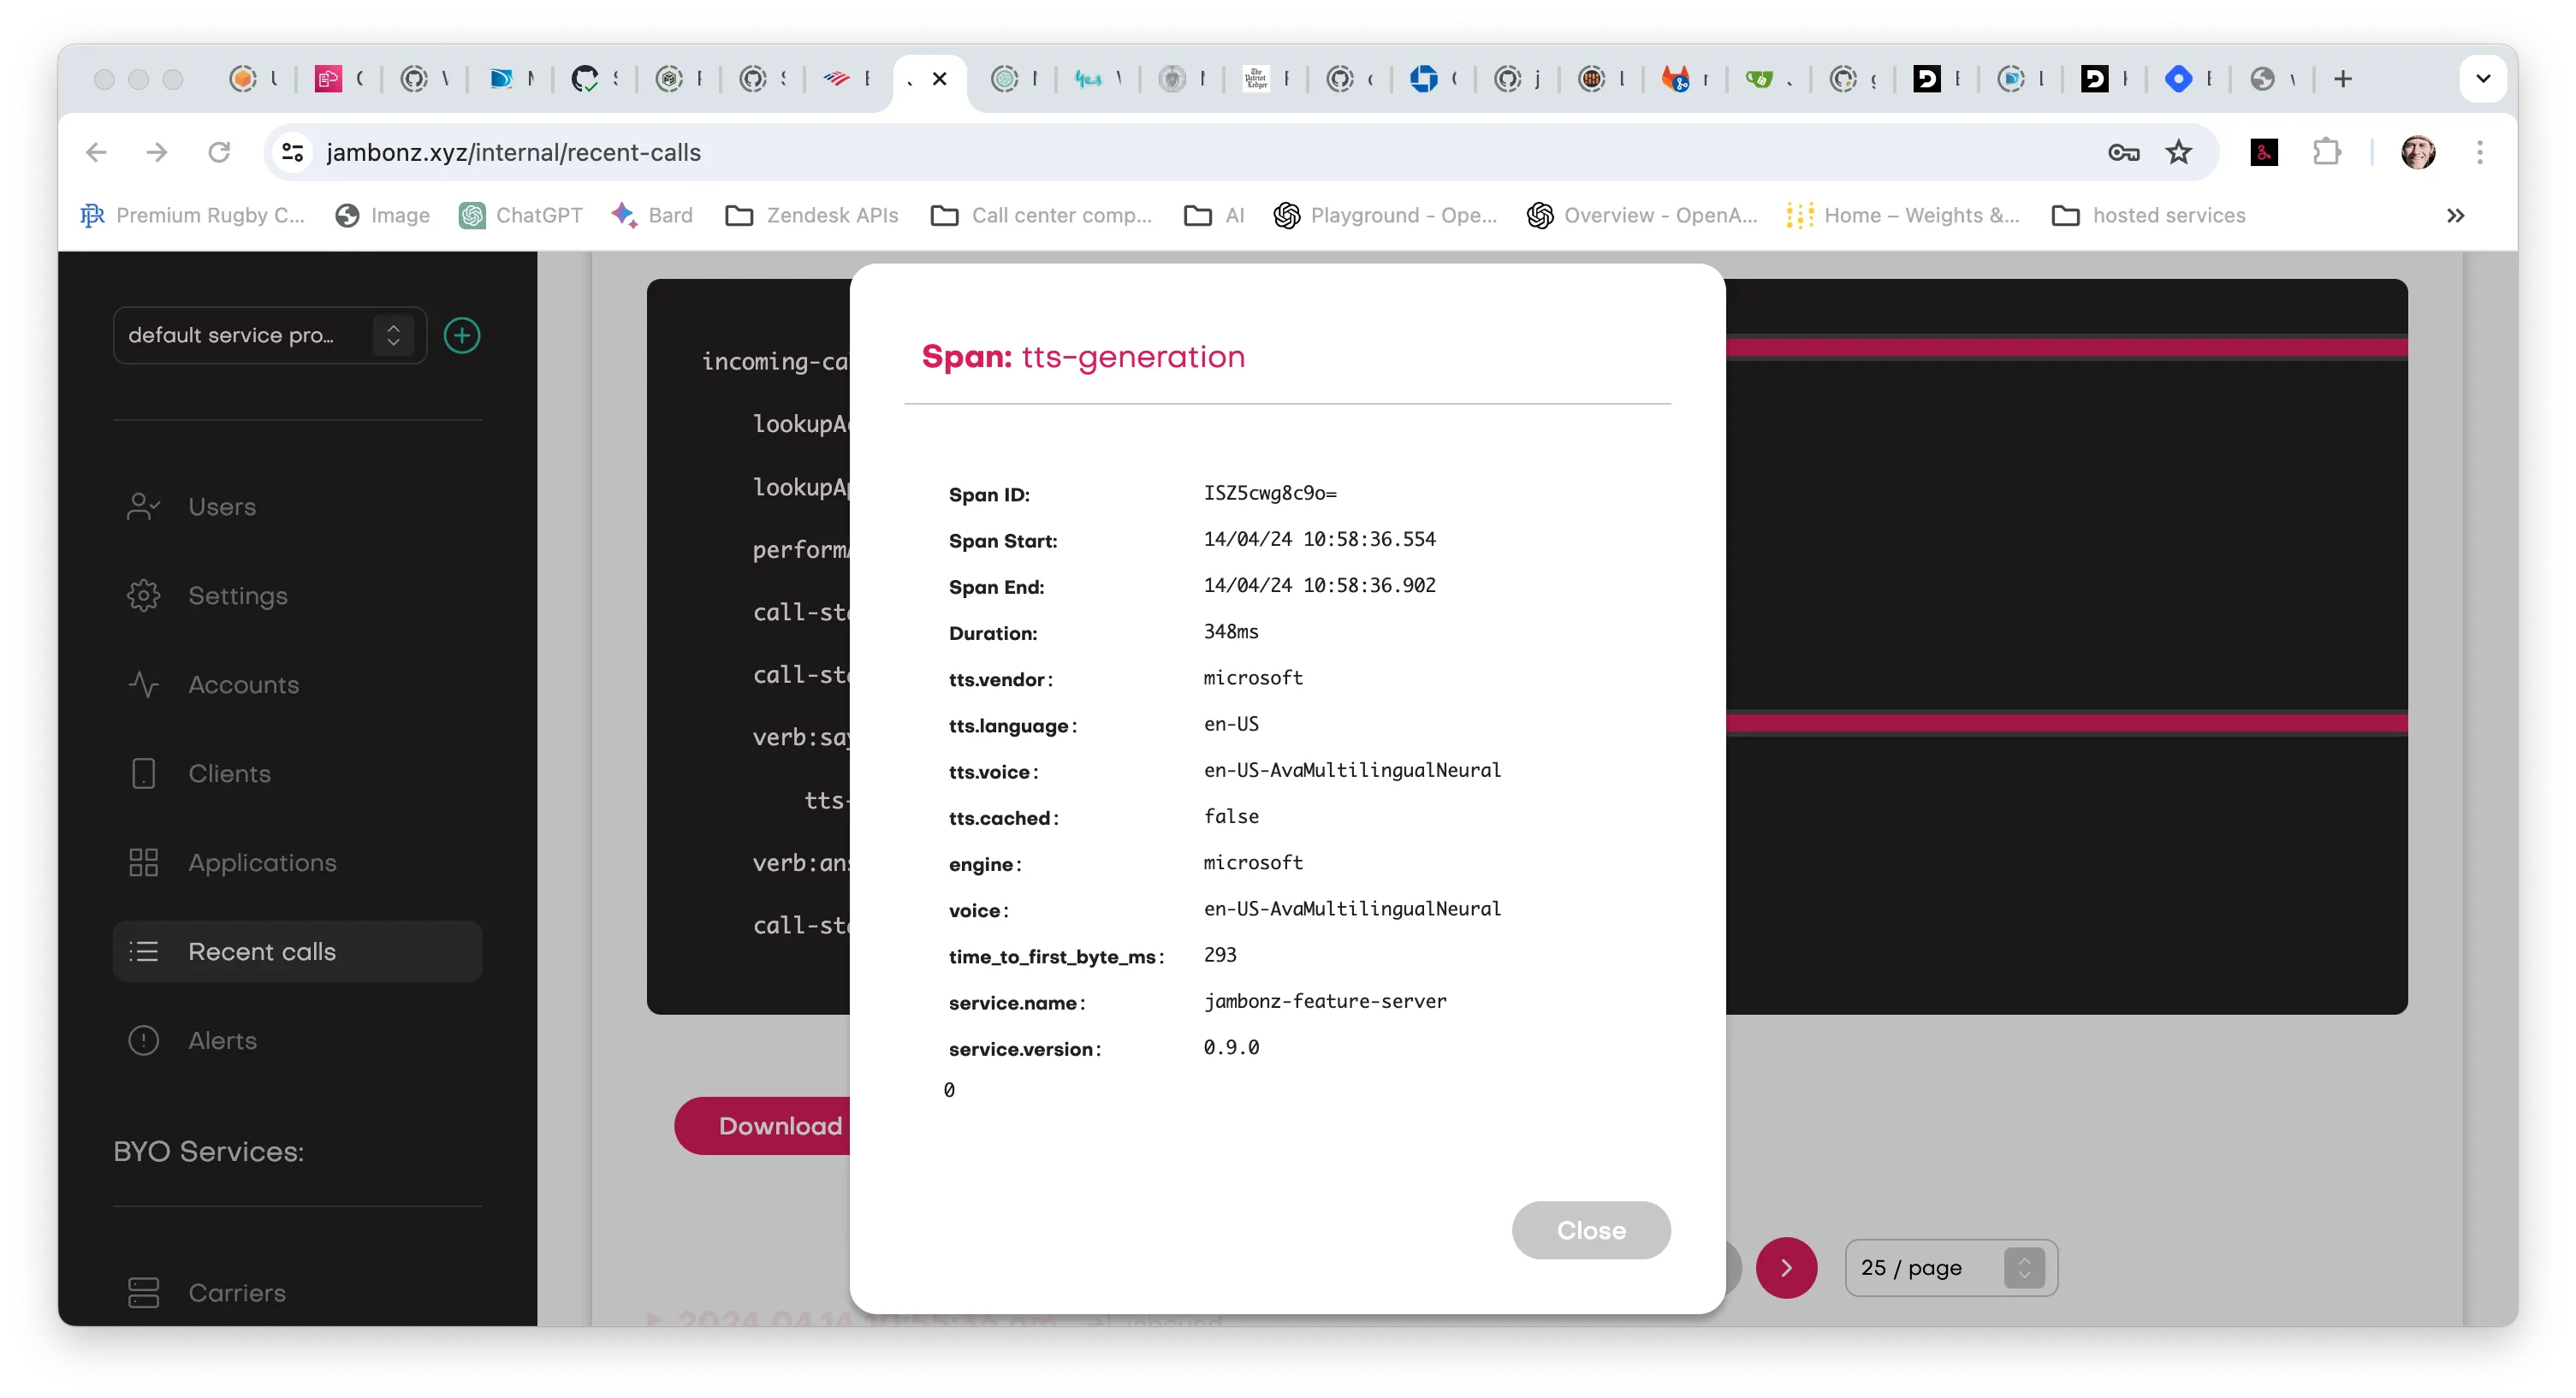Screen dimensions: 2576x1398
Task: Open the dark extension icon beside star
Action: click(x=2264, y=152)
